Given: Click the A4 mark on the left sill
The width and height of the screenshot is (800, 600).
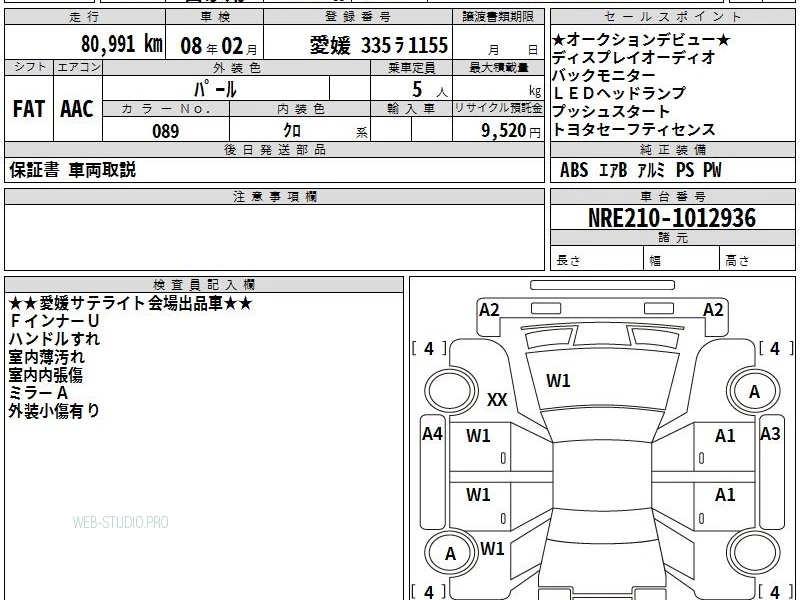Looking at the screenshot, I should point(432,434).
